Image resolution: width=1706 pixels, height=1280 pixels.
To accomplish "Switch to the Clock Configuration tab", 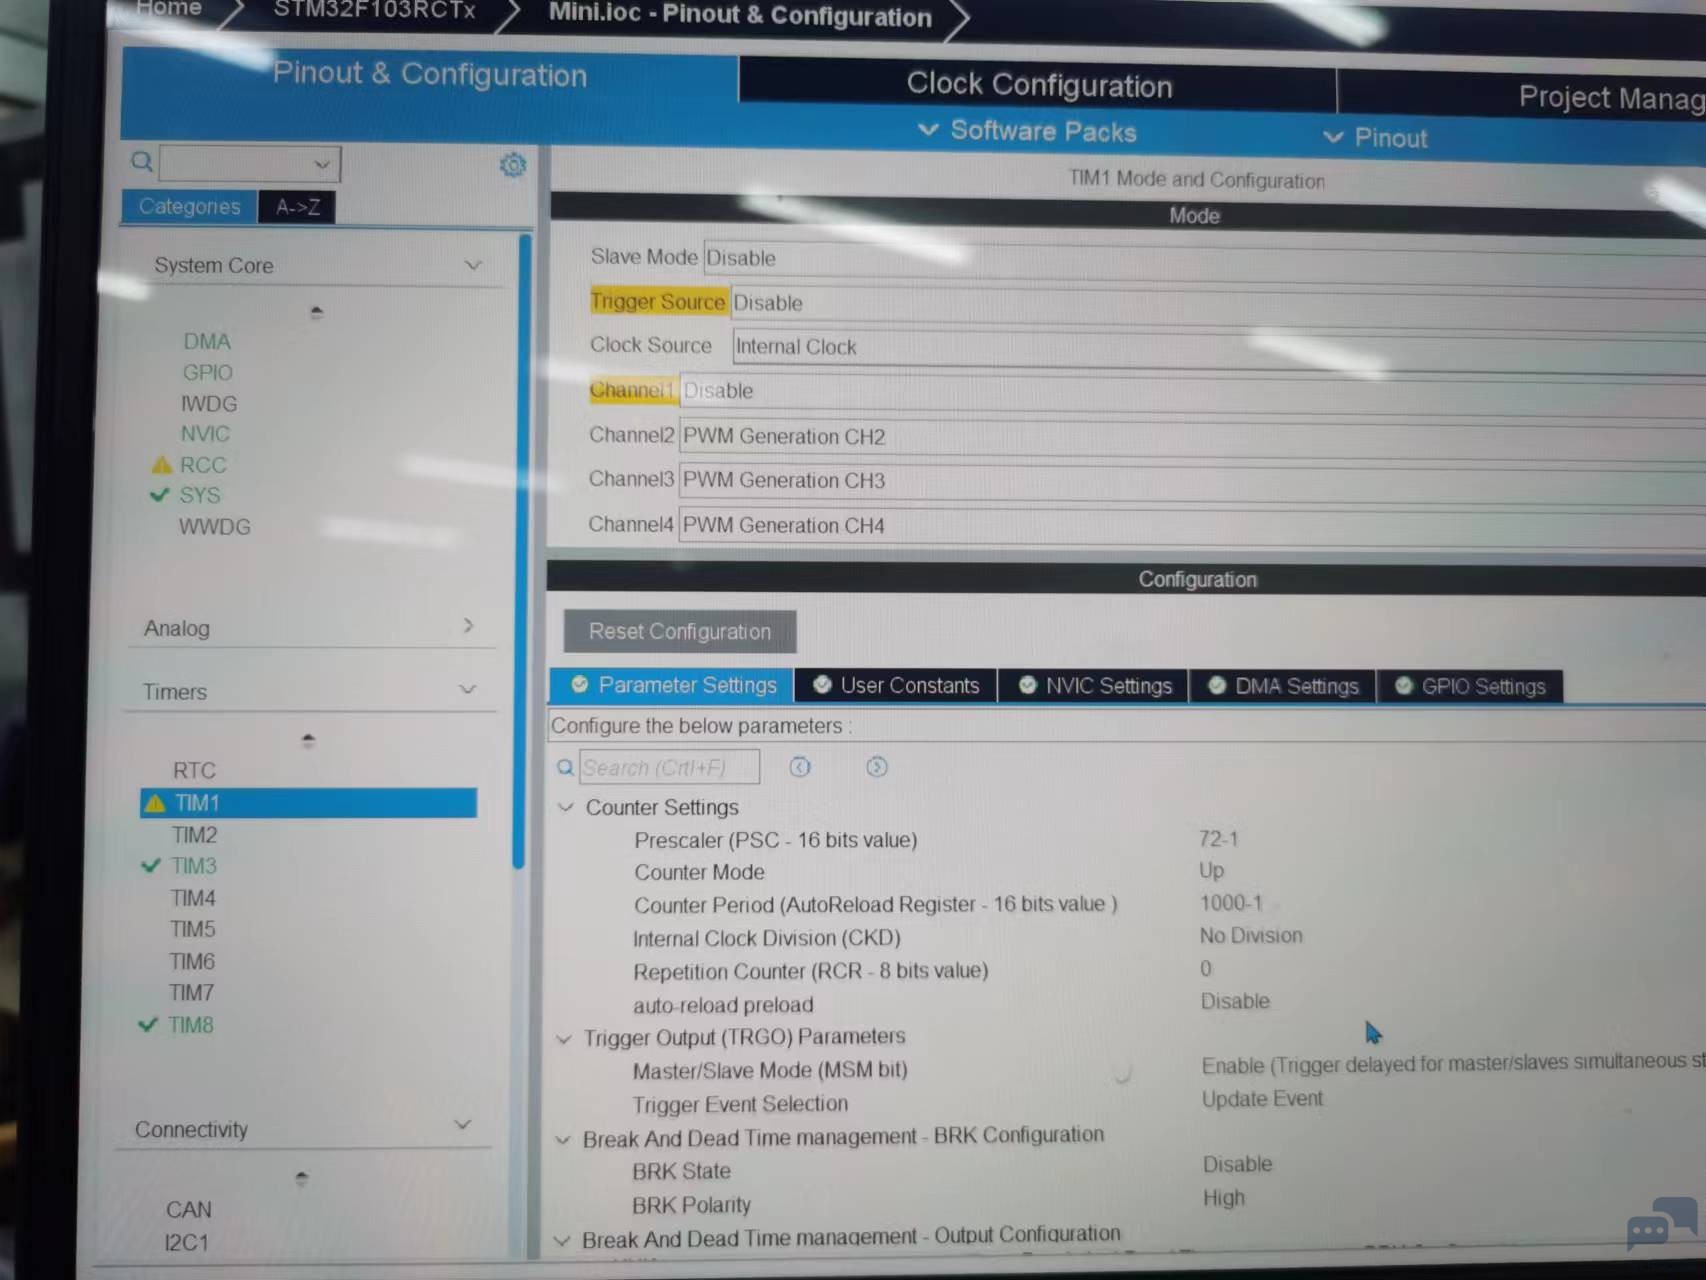I will tap(1038, 85).
